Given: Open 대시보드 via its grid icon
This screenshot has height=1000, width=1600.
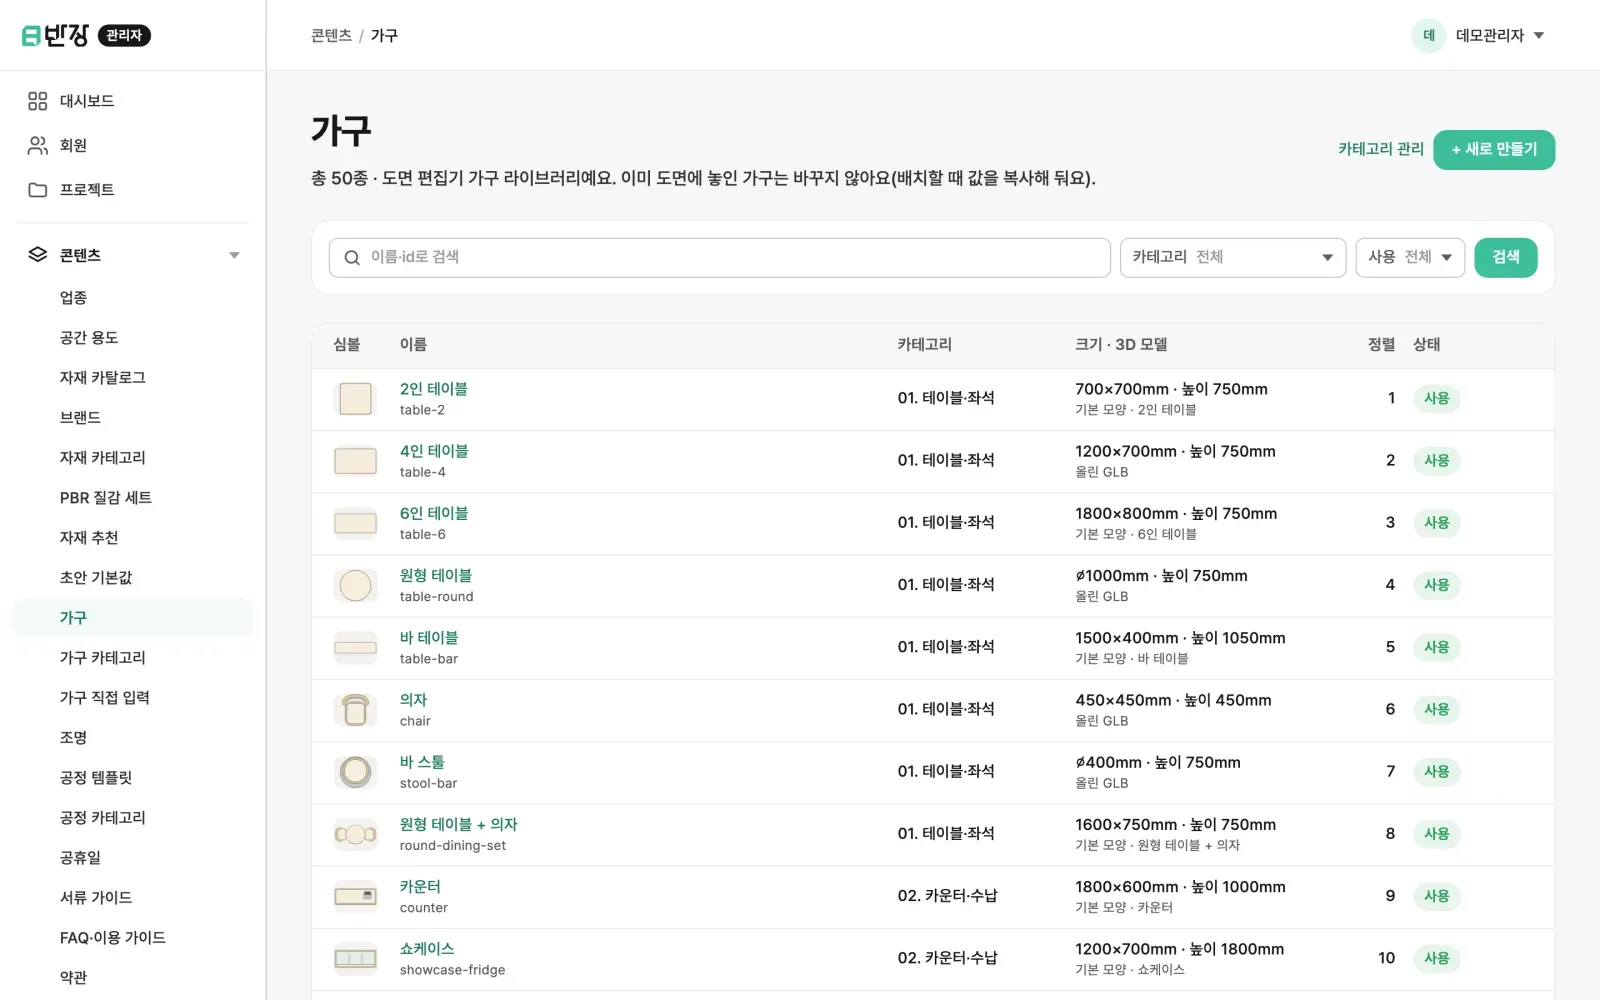Looking at the screenshot, I should 38,101.
